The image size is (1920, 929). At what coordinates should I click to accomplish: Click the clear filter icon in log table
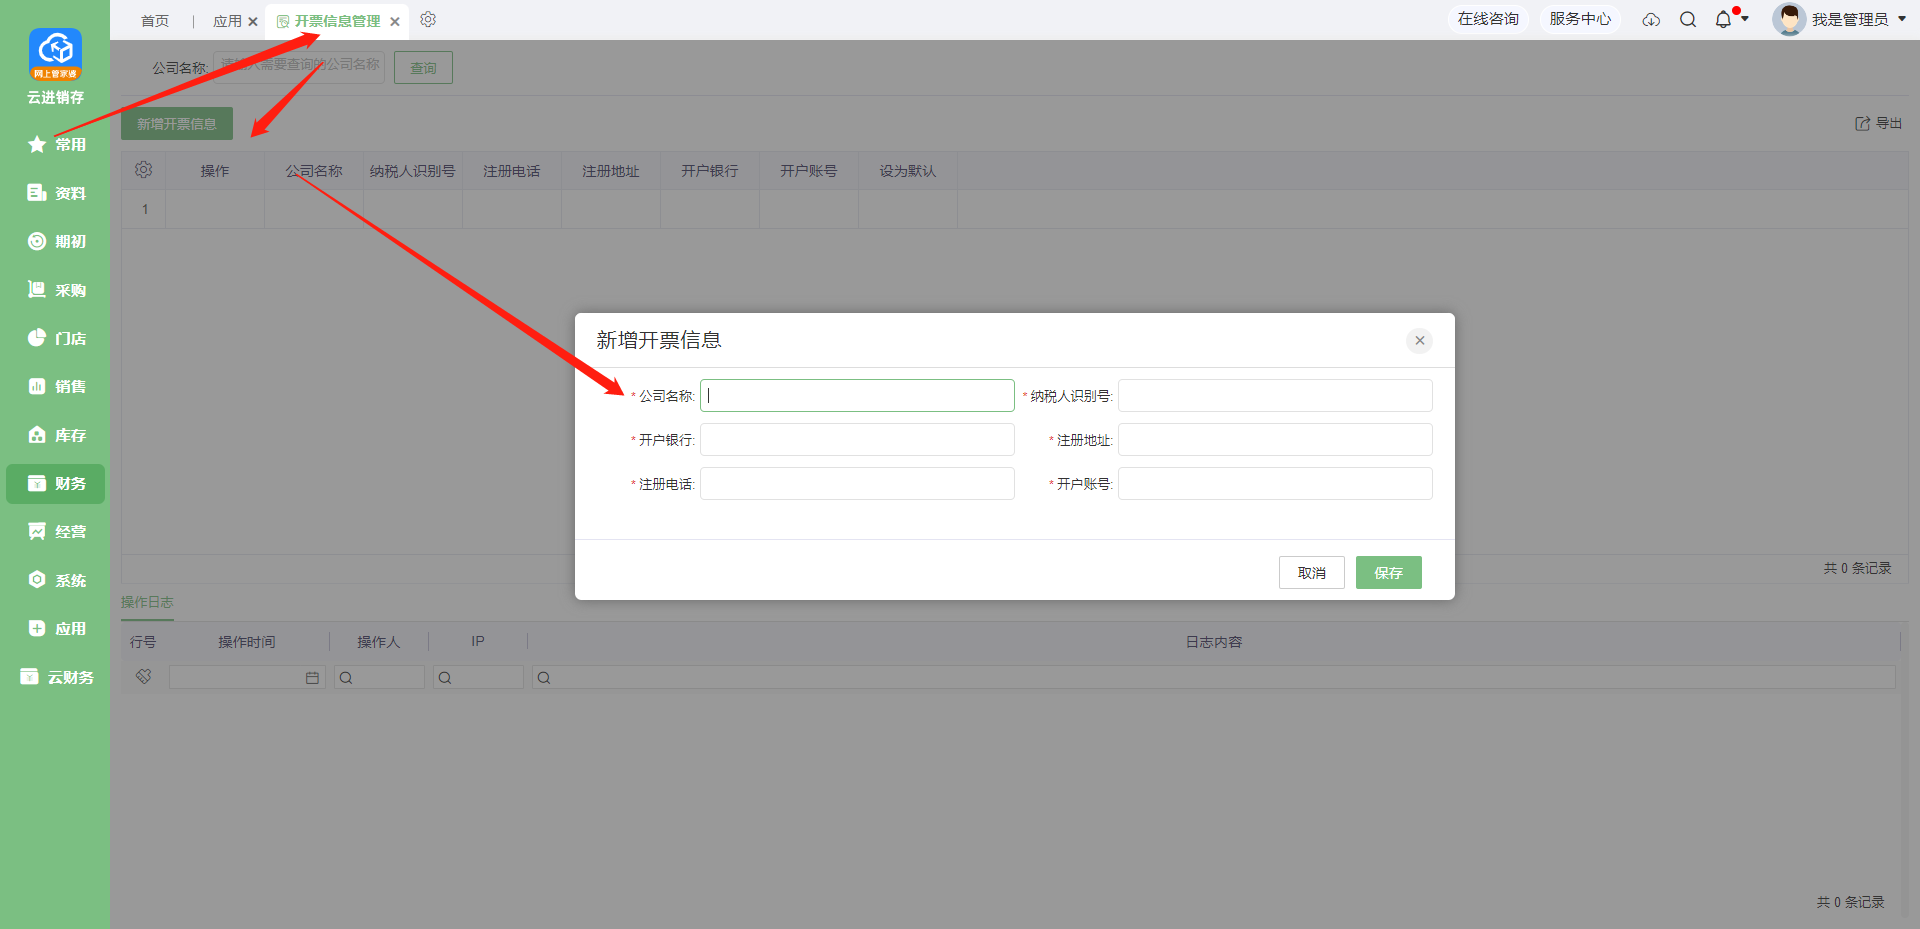coord(144,677)
